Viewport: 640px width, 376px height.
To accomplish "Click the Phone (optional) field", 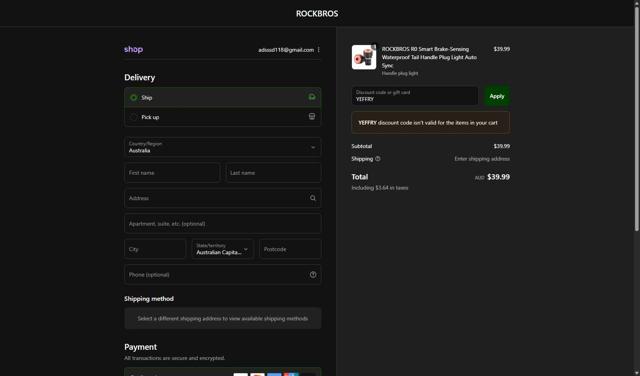I will point(222,275).
